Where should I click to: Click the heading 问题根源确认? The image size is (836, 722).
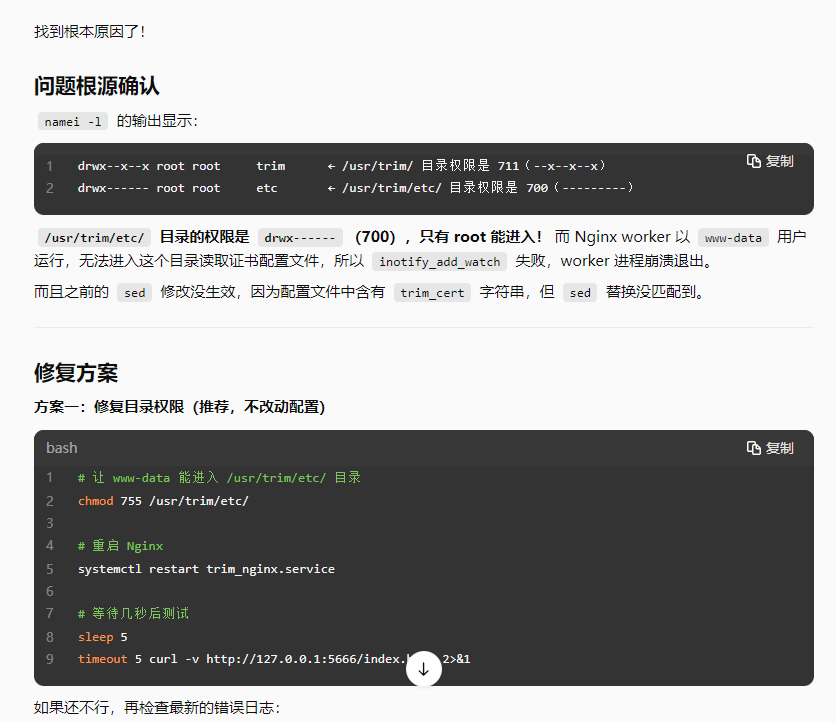97,86
